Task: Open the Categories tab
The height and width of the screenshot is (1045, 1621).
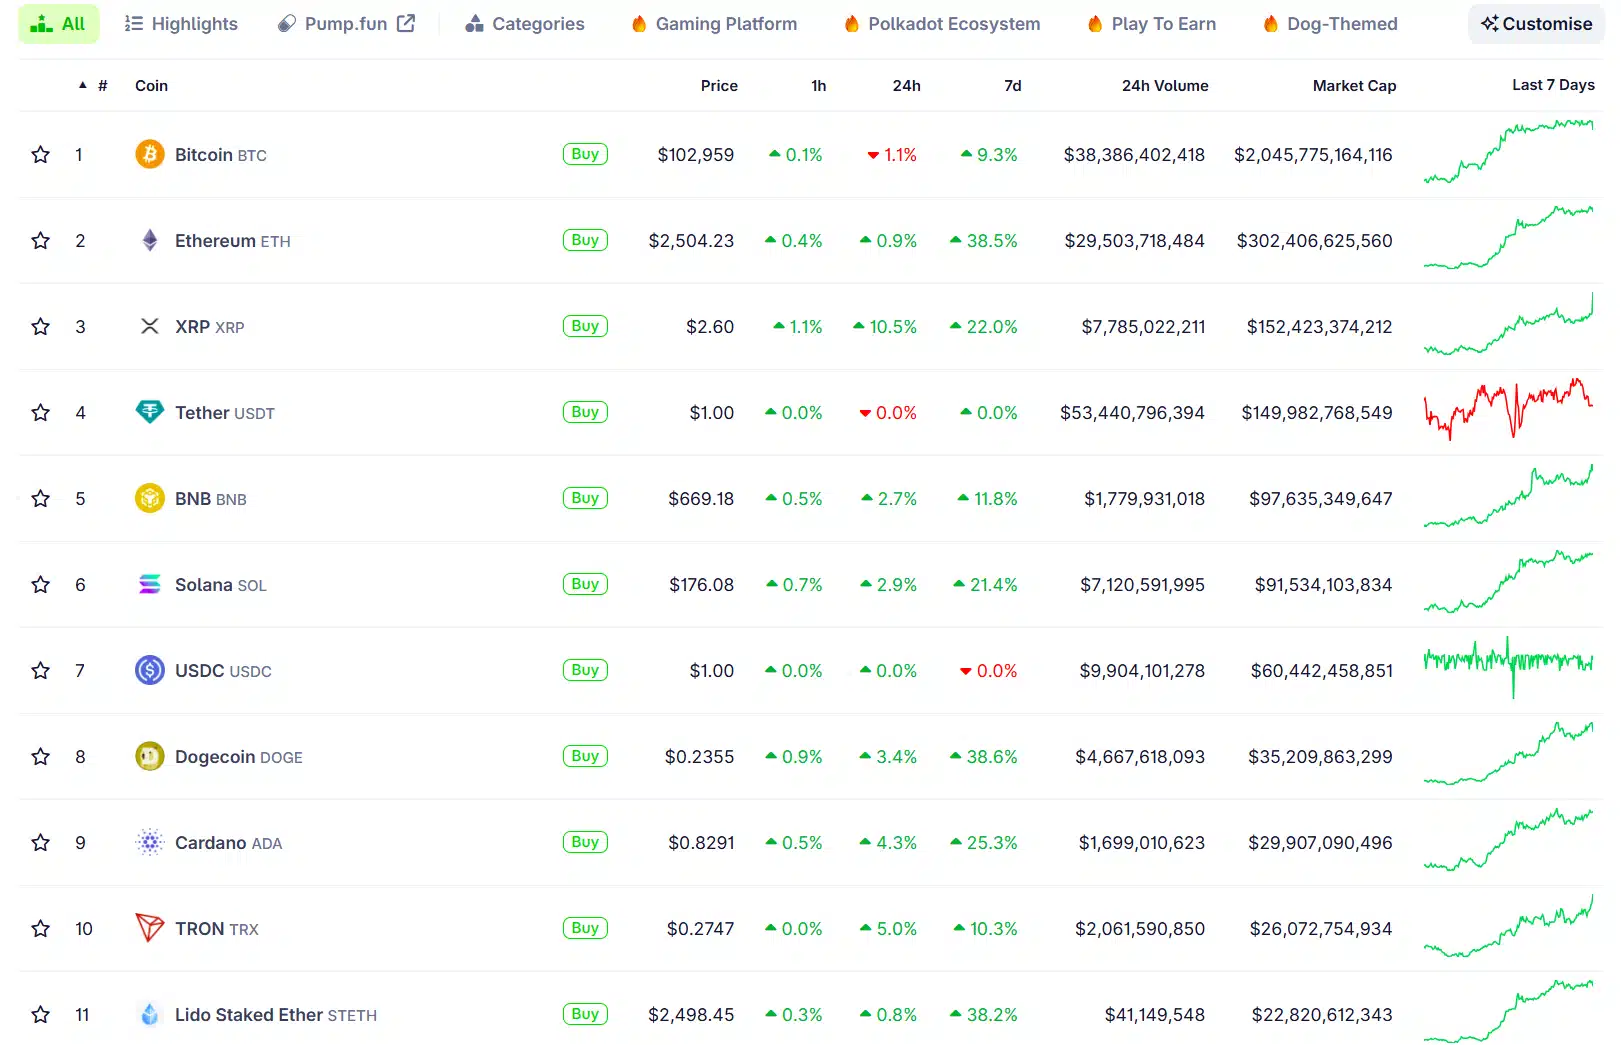Action: [x=525, y=24]
